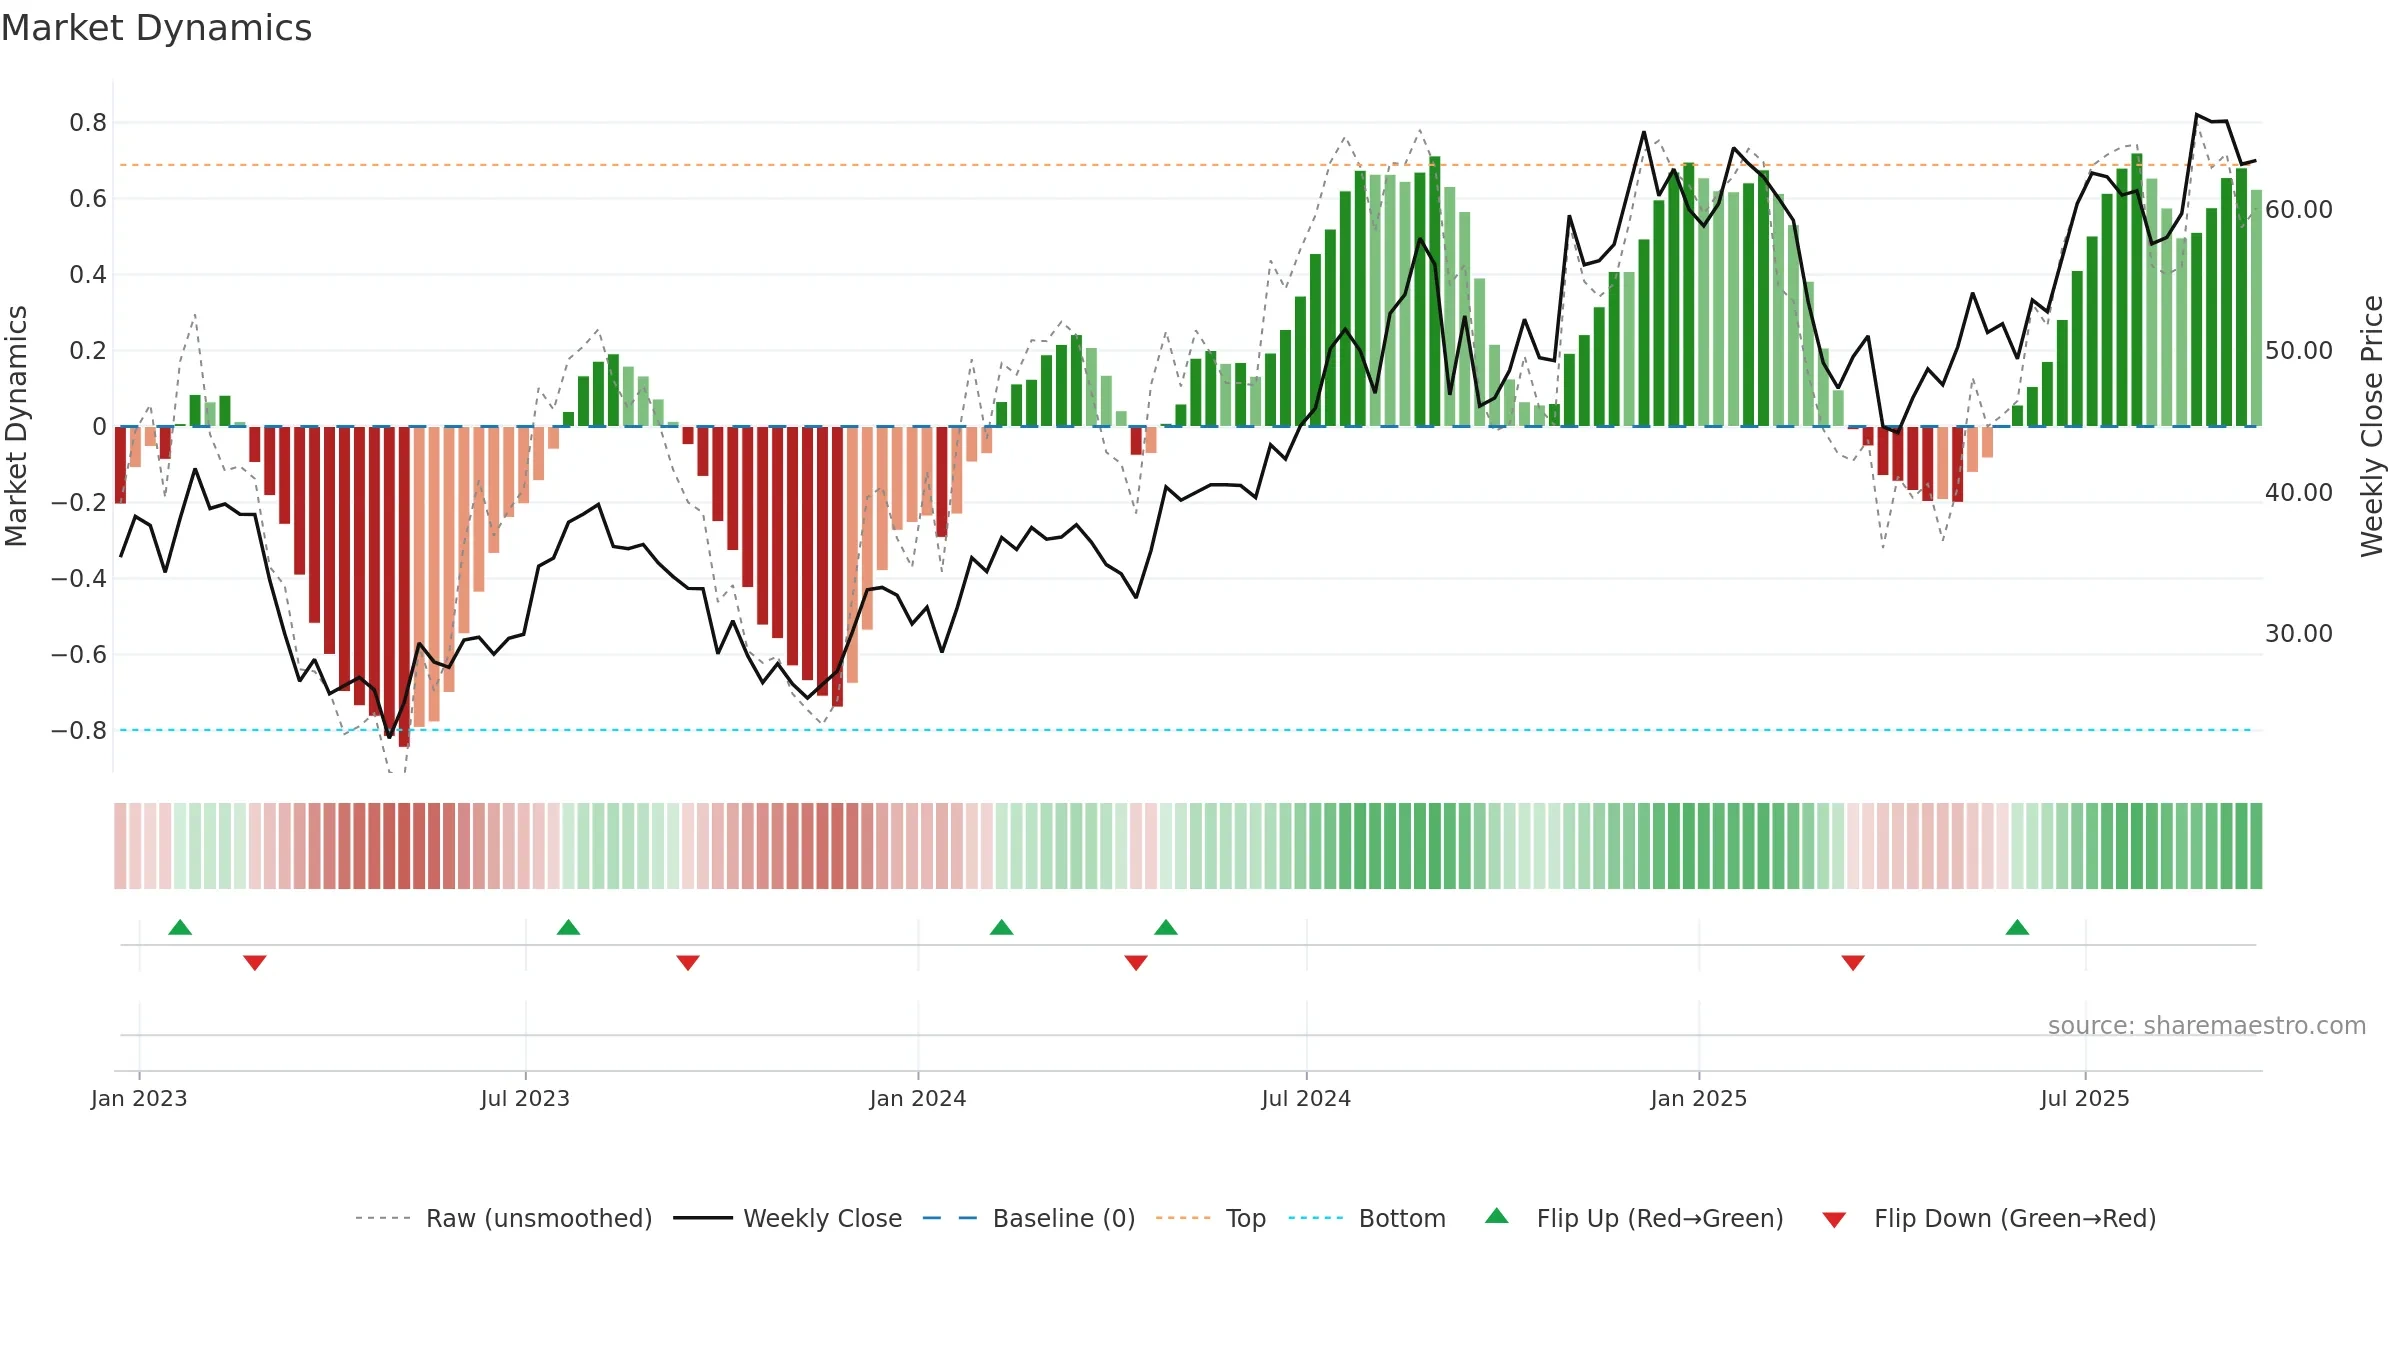Click the Weekly Close Price axis title
This screenshot has height=1350, width=2400.
coord(2372,426)
